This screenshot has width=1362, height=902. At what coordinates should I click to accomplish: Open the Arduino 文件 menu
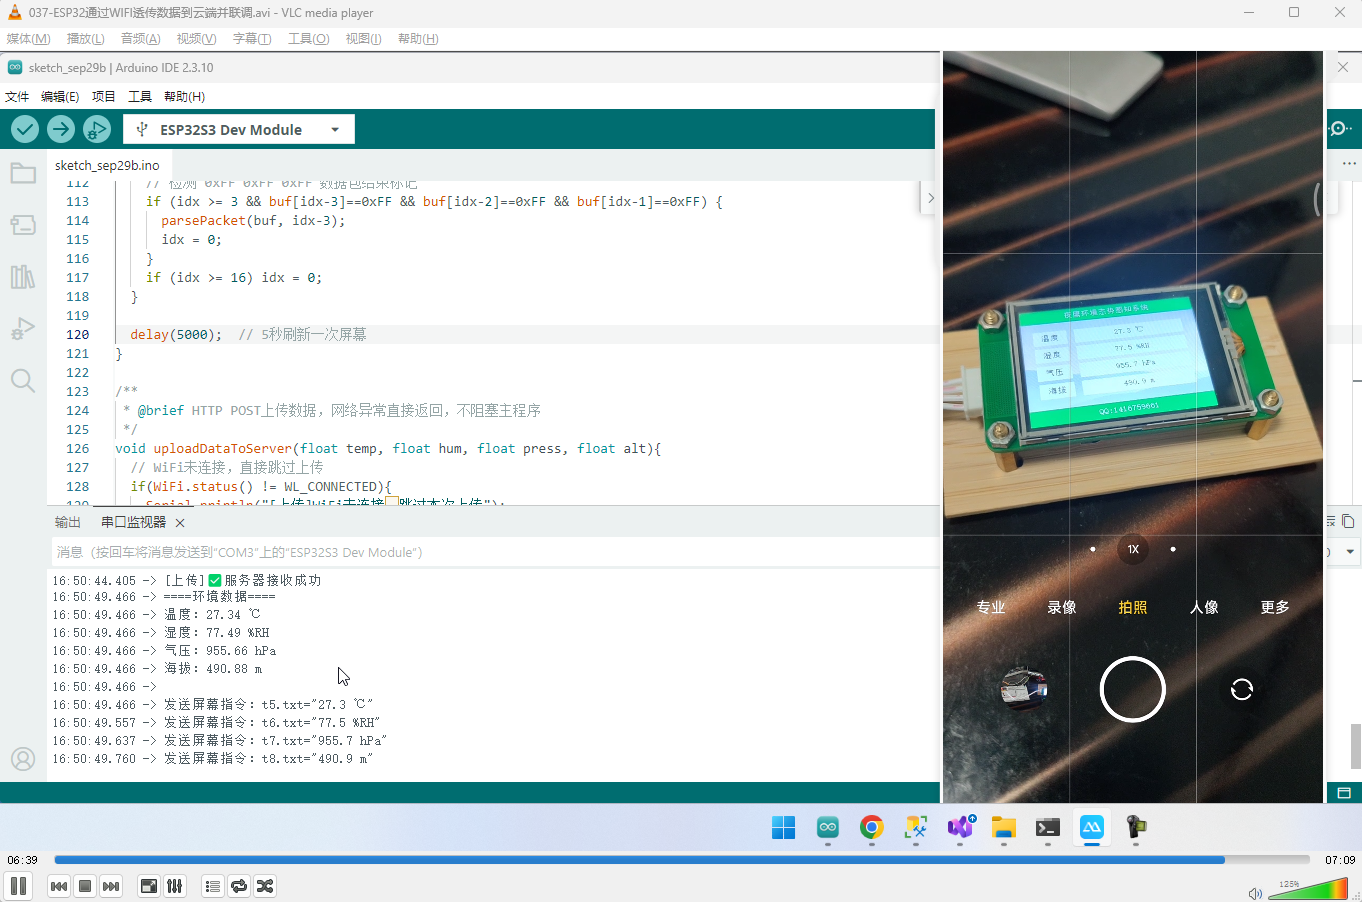(x=17, y=97)
